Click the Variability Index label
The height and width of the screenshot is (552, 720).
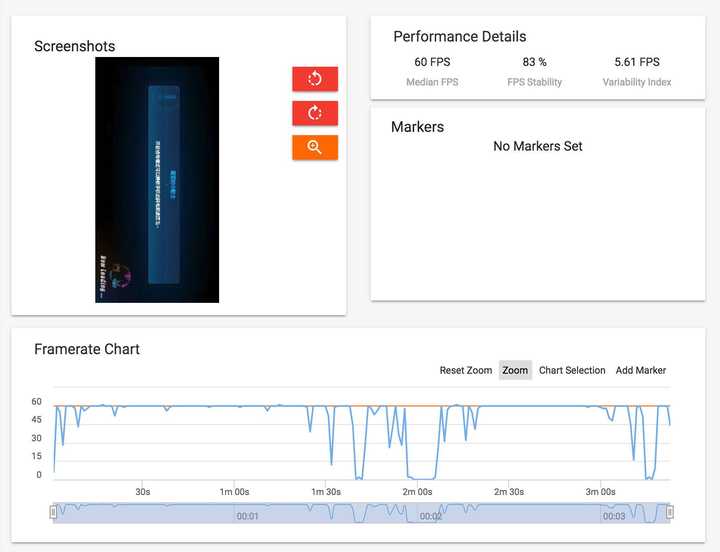point(637,82)
